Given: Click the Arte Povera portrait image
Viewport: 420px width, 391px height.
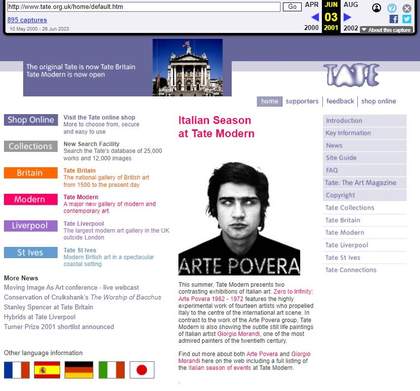Looking at the screenshot, I should (x=239, y=218).
